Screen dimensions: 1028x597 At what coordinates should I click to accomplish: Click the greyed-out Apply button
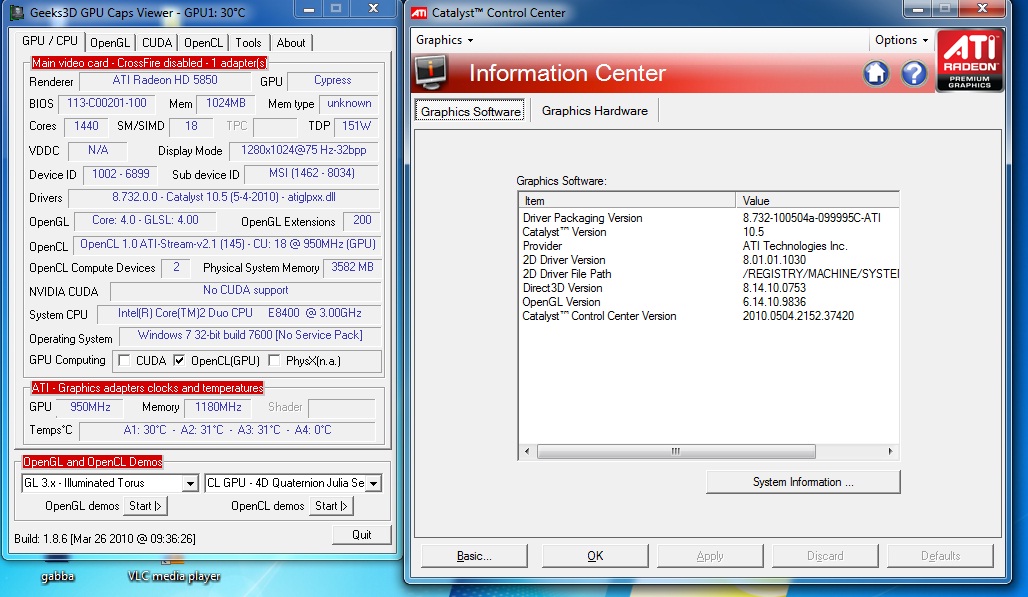point(710,556)
